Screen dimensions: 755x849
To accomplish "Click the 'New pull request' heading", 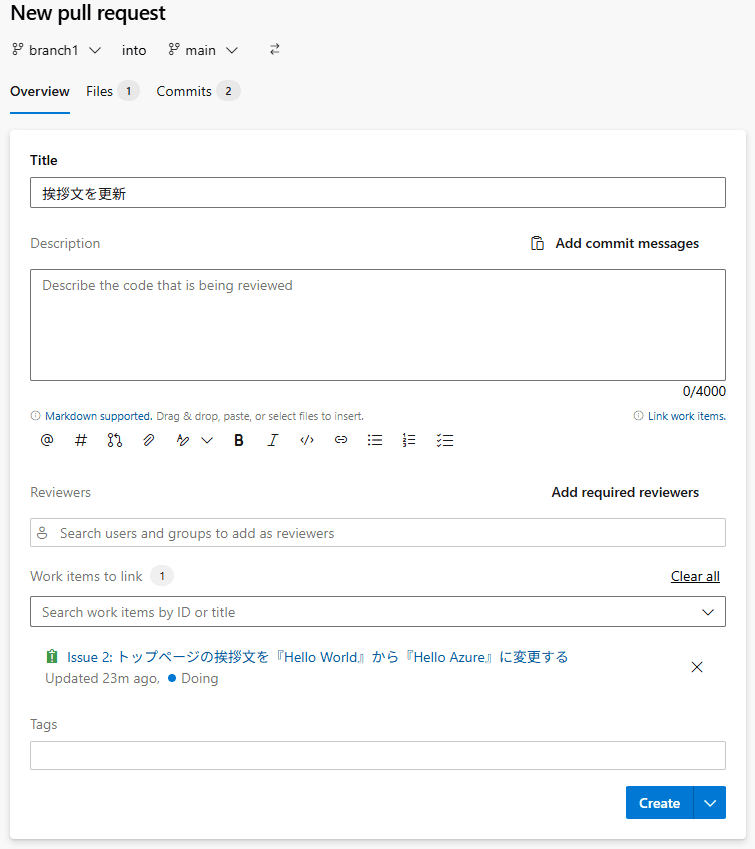I will click(x=88, y=13).
